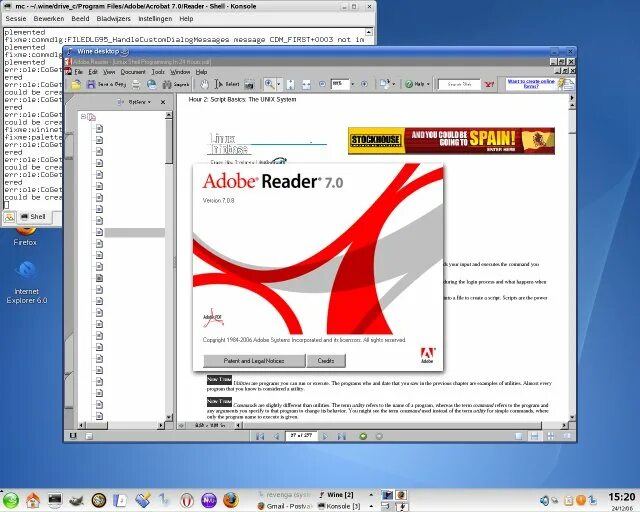Open the Tools menu

pos(158,72)
